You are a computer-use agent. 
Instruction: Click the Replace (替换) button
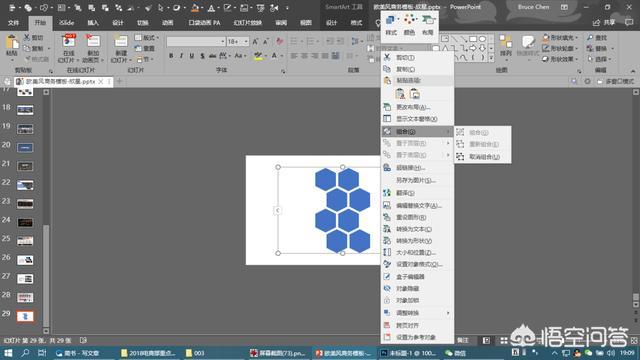coord(600,48)
